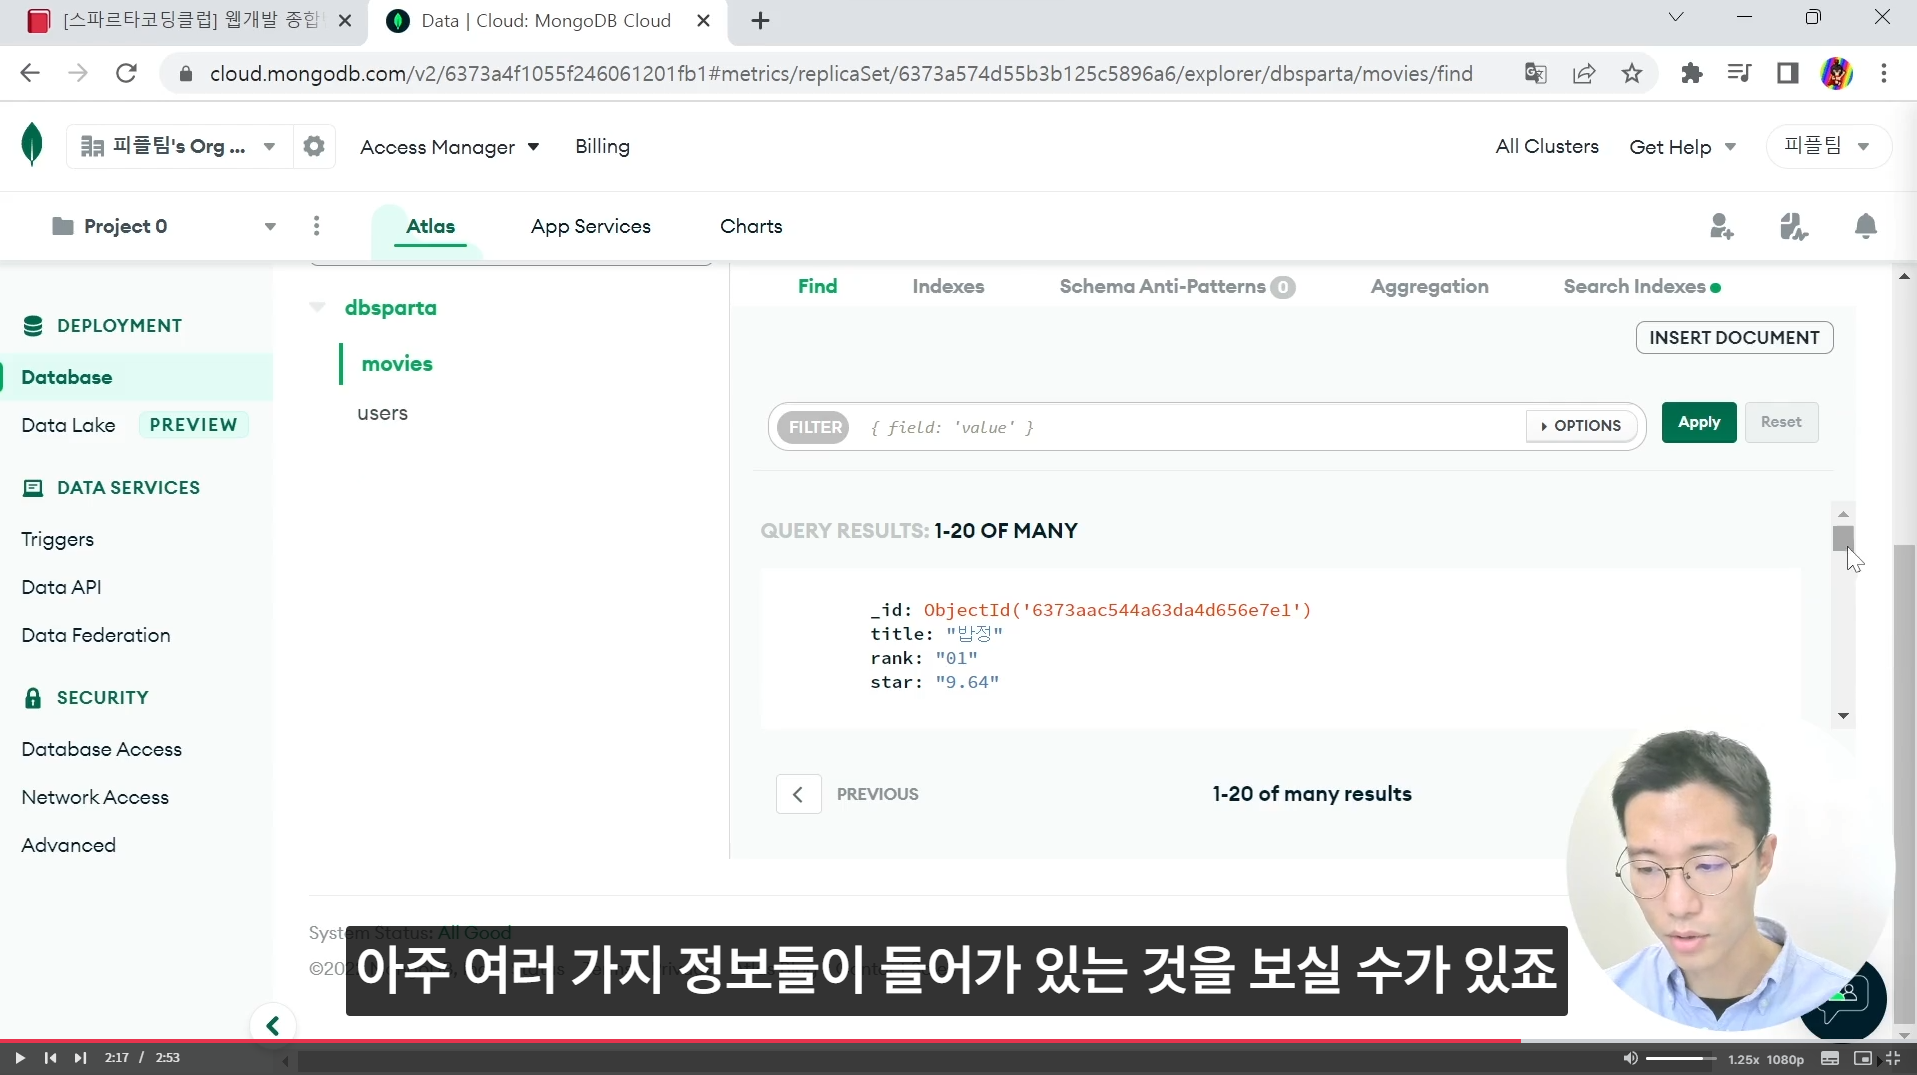This screenshot has height=1075, width=1917.
Task: Open organization settings gear icon
Action: coord(314,147)
